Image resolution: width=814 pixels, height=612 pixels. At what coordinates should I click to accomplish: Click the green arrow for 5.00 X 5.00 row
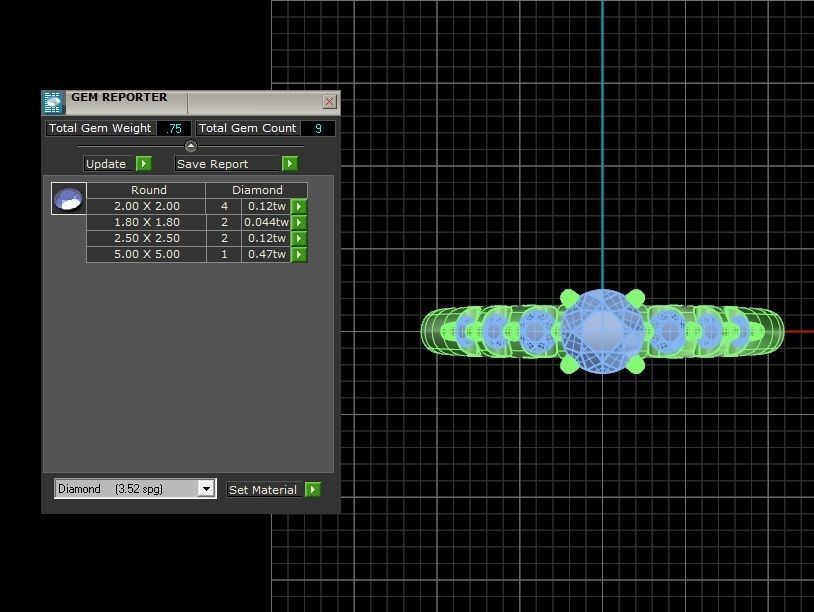point(299,254)
